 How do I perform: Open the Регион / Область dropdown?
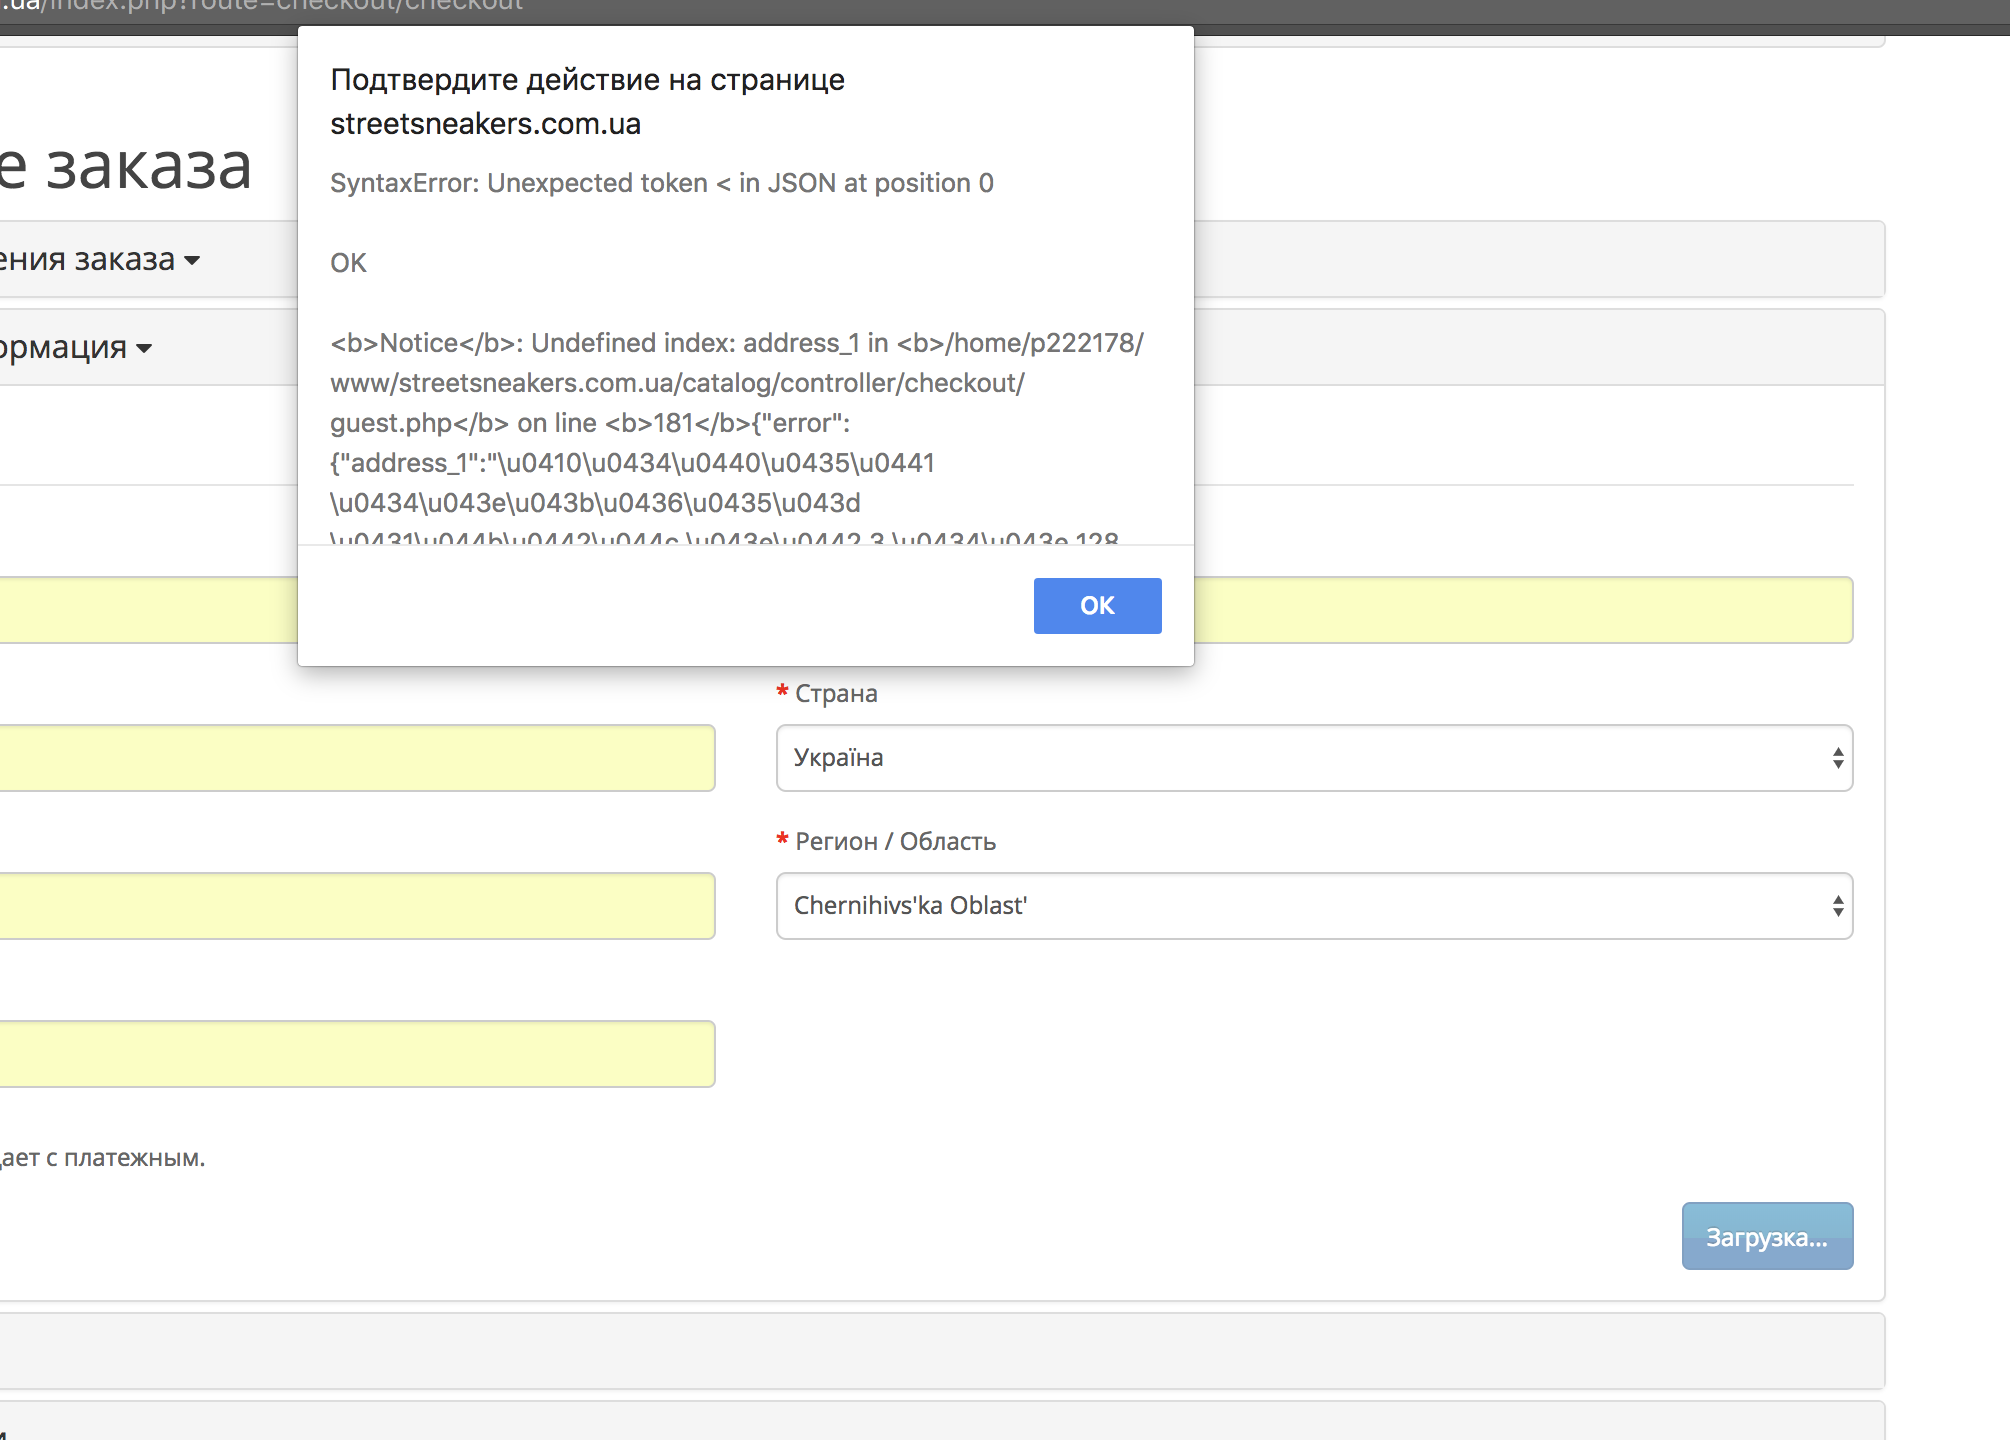tap(1314, 906)
